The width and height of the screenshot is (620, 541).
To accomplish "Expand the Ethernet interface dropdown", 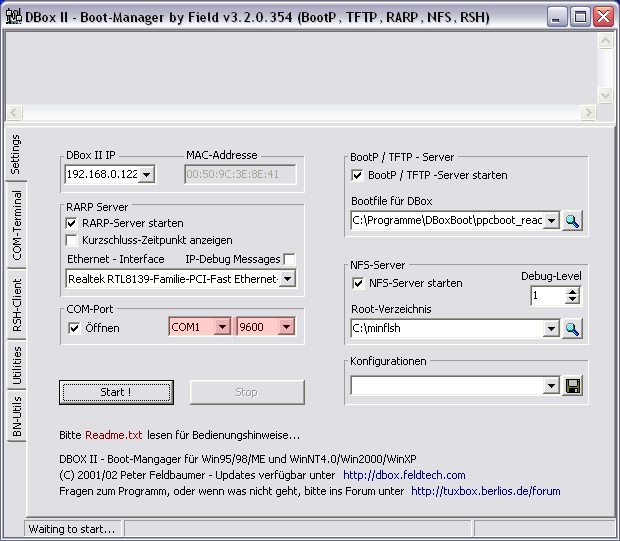I will (287, 279).
